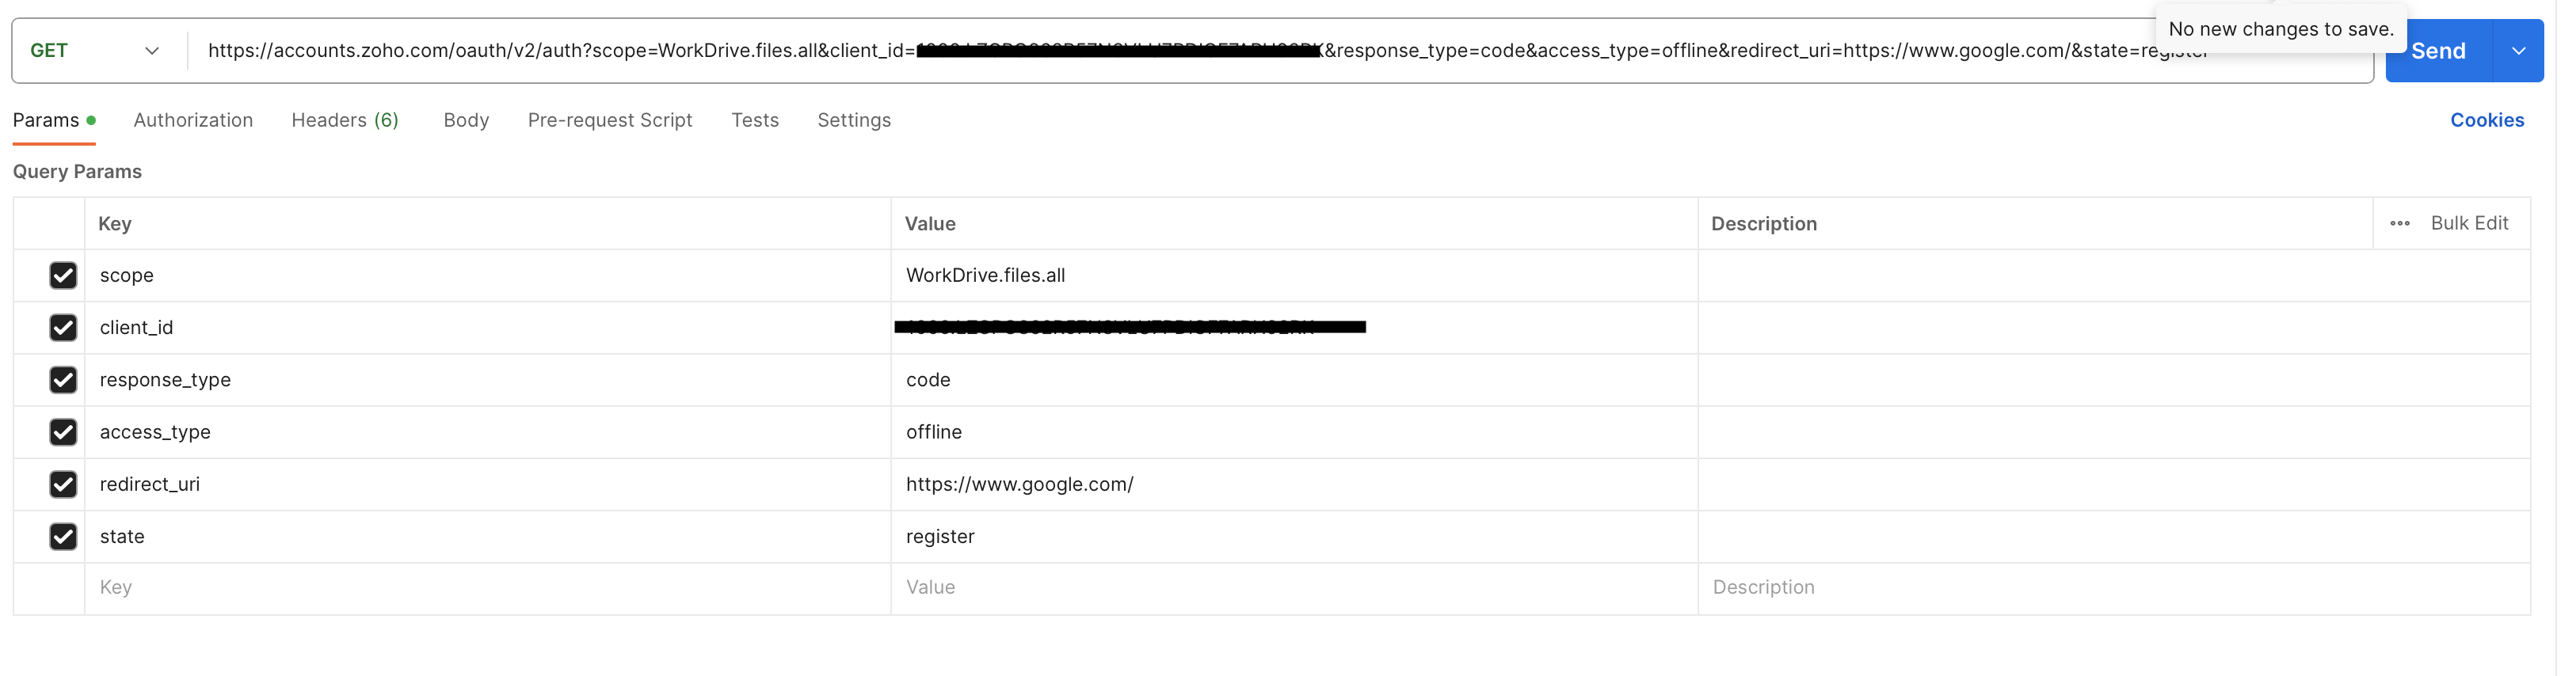Open the Headers (6) tab
The image size is (2576, 676).
coord(345,120)
